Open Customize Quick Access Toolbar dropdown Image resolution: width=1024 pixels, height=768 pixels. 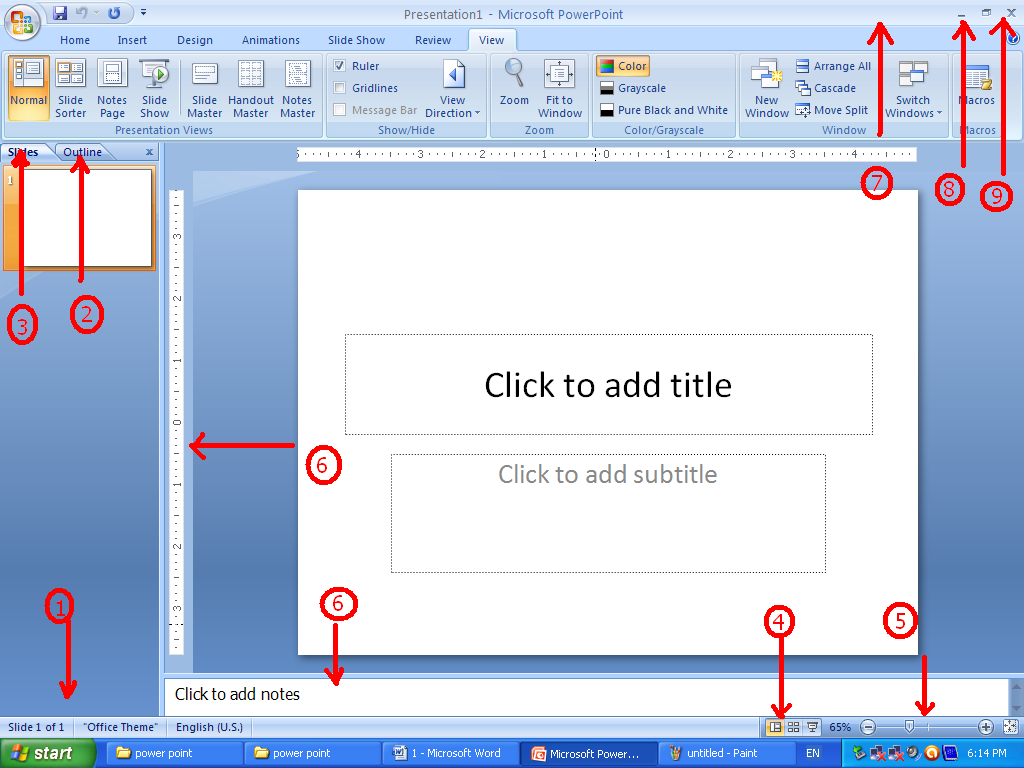click(144, 12)
